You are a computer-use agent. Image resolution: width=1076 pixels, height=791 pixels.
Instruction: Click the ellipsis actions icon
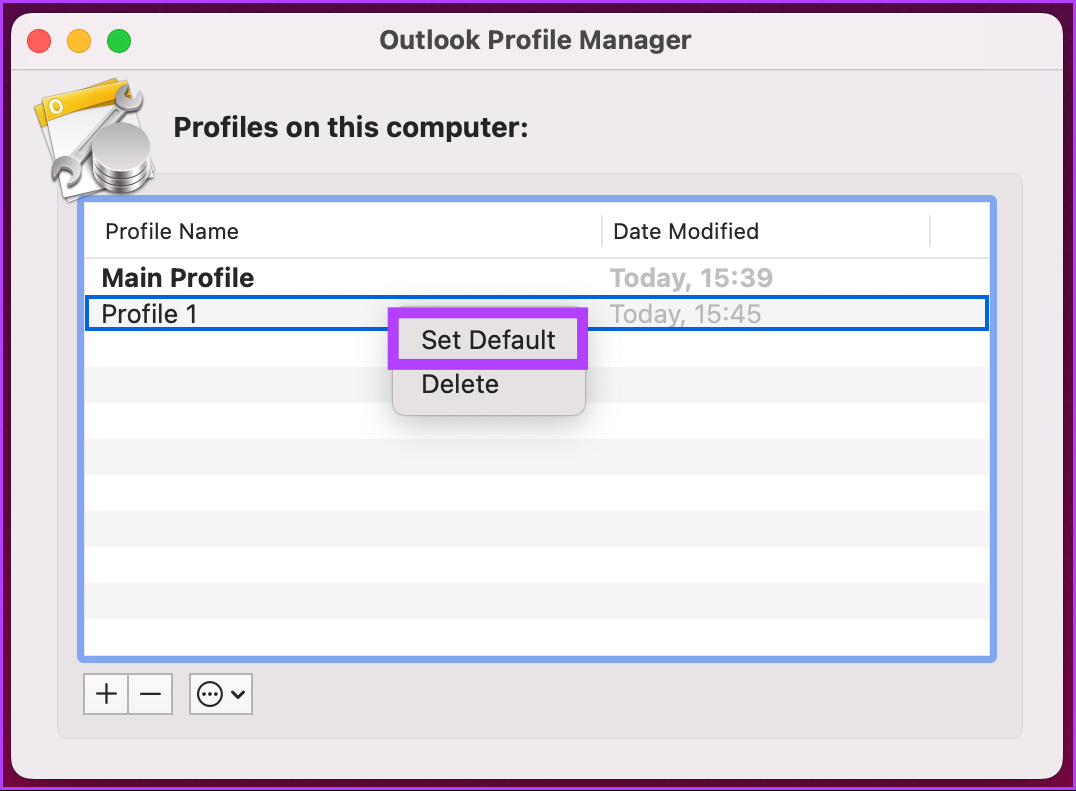tap(212, 693)
